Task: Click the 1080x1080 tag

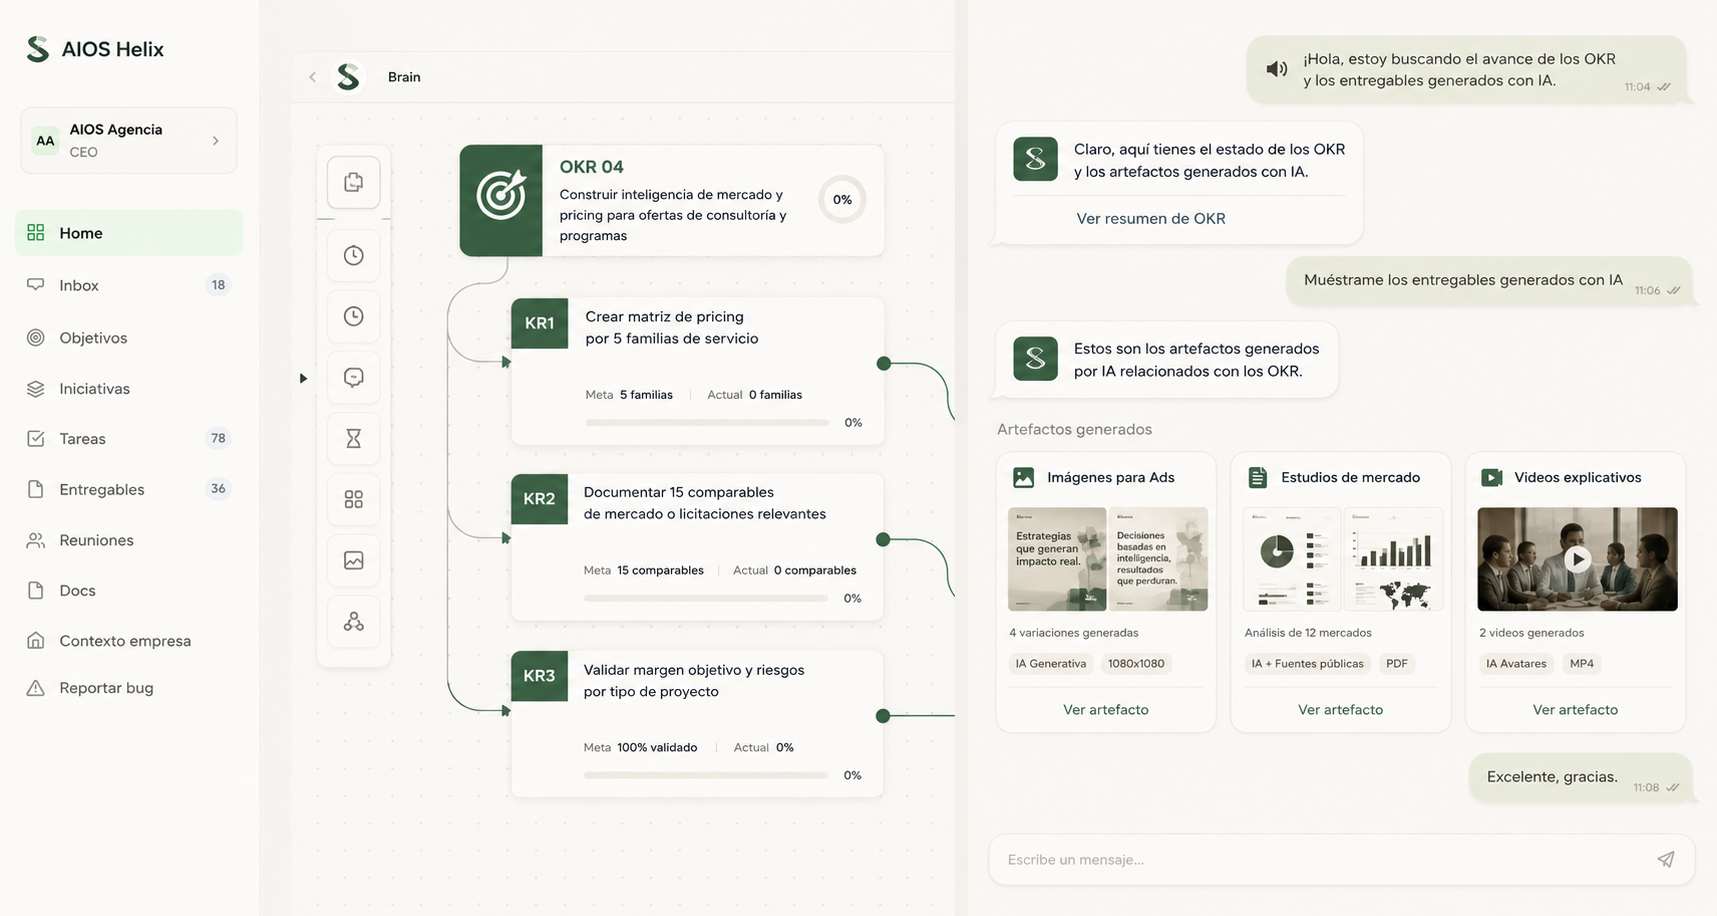Action: coord(1136,664)
